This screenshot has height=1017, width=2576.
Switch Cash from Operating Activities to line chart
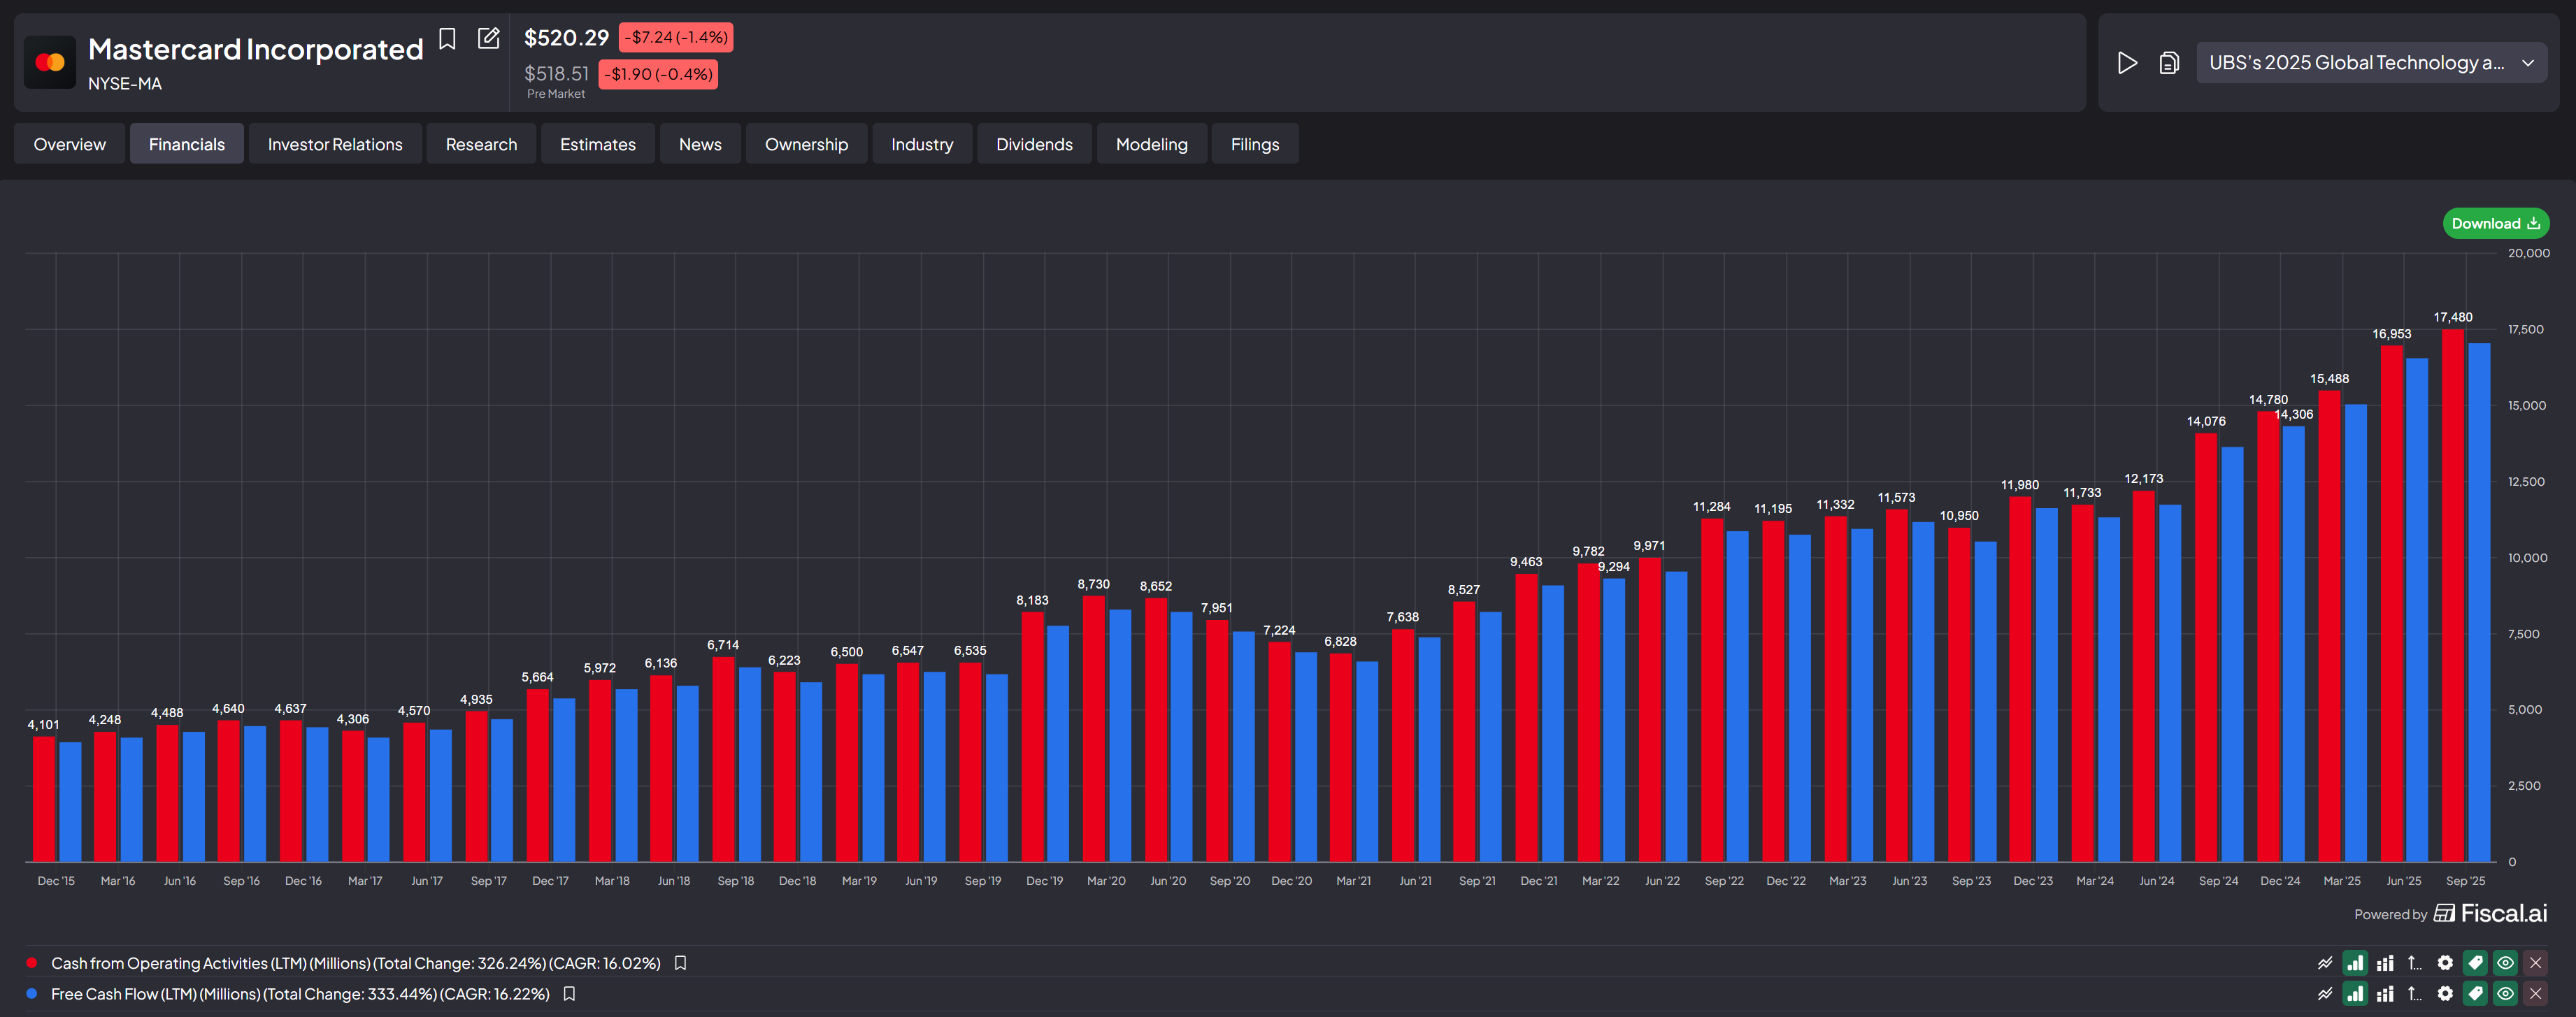point(2325,963)
